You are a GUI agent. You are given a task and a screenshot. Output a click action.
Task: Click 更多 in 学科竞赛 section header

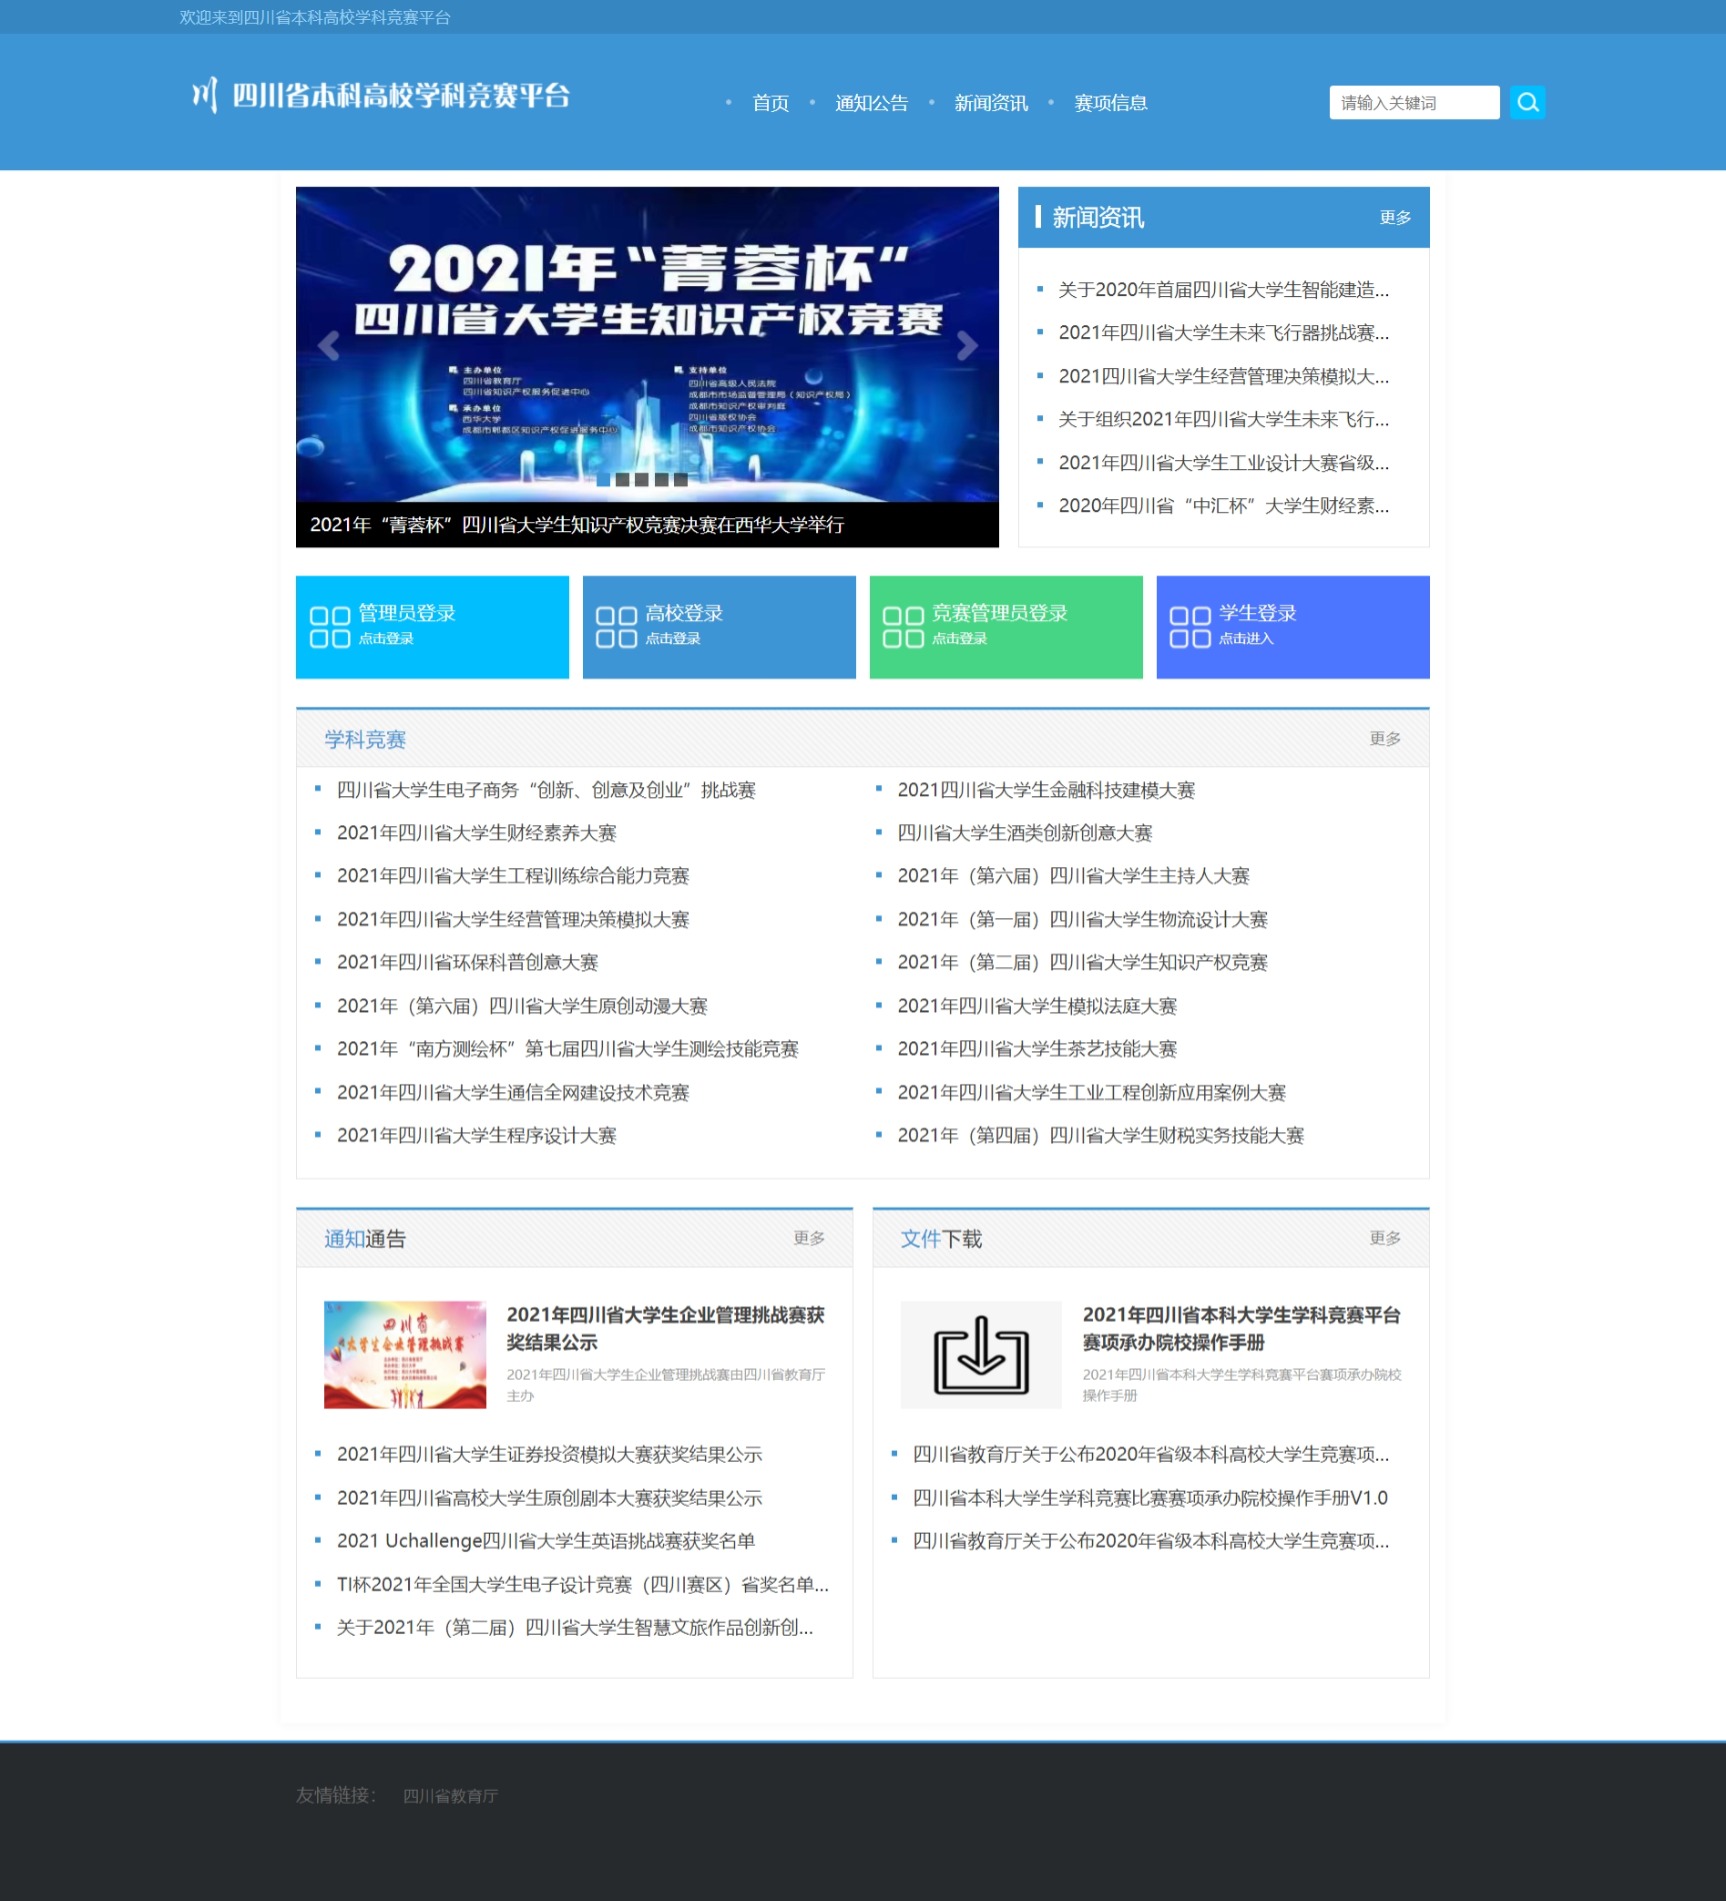tap(1385, 738)
